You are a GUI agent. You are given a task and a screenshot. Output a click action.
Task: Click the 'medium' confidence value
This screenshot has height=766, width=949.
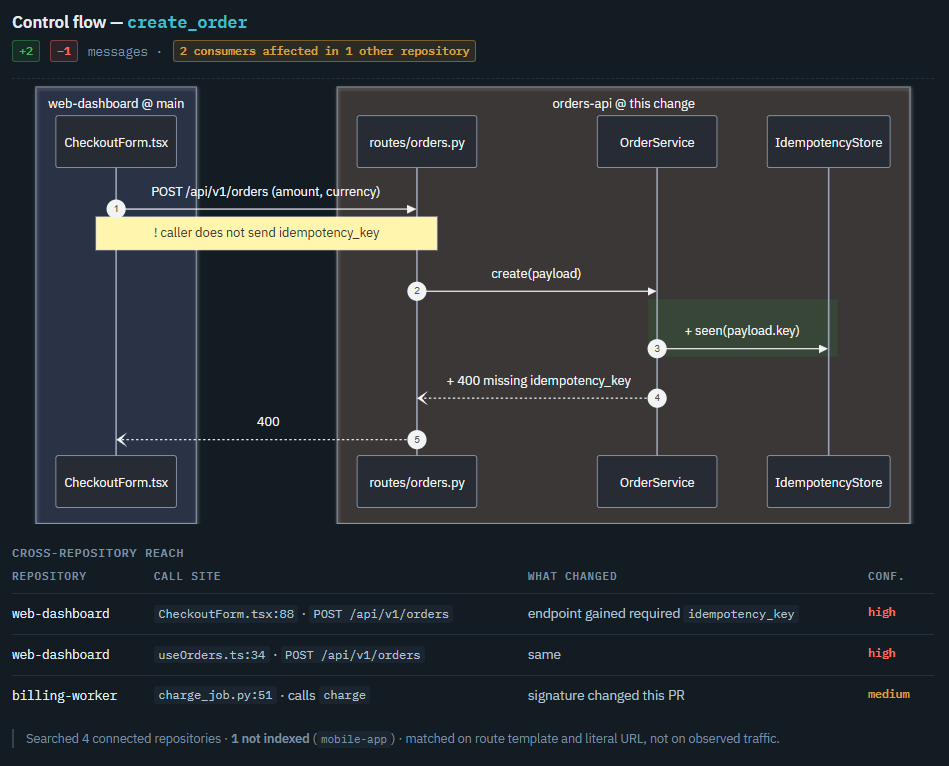point(889,694)
